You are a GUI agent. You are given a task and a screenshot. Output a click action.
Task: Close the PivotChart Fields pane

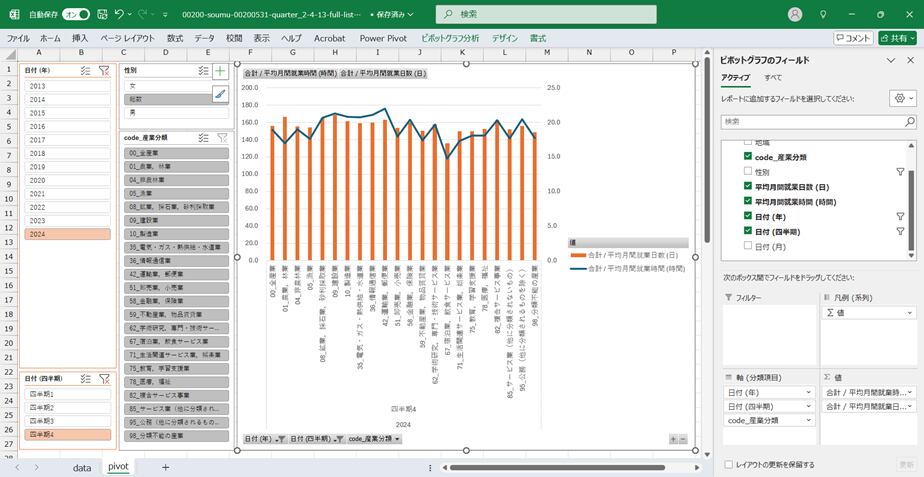click(x=909, y=60)
